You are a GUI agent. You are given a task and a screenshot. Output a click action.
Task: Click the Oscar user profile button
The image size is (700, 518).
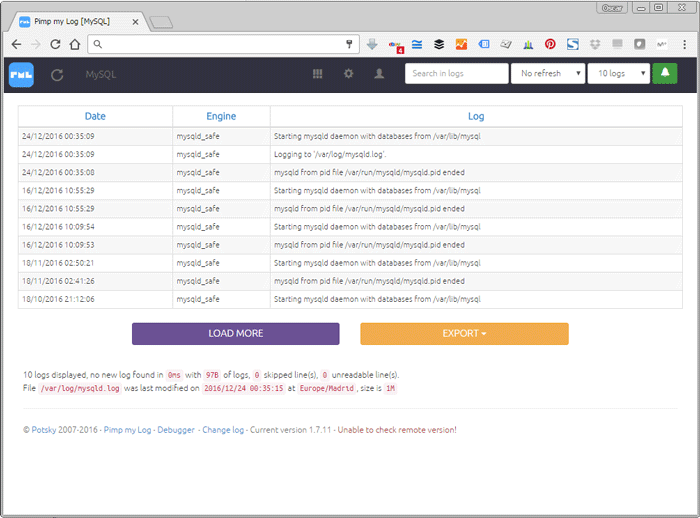[612, 8]
